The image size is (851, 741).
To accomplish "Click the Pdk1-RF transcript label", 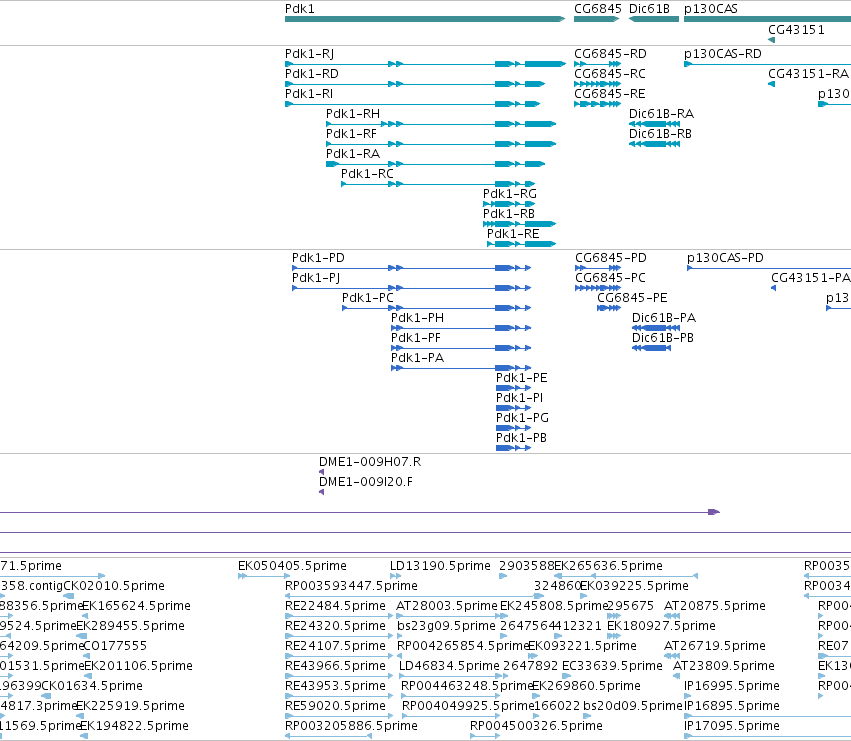I will click(x=351, y=134).
